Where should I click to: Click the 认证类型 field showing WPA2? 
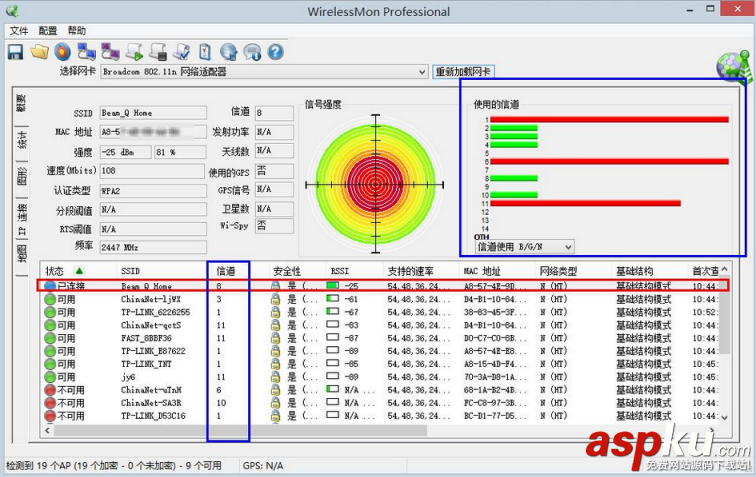(x=153, y=191)
